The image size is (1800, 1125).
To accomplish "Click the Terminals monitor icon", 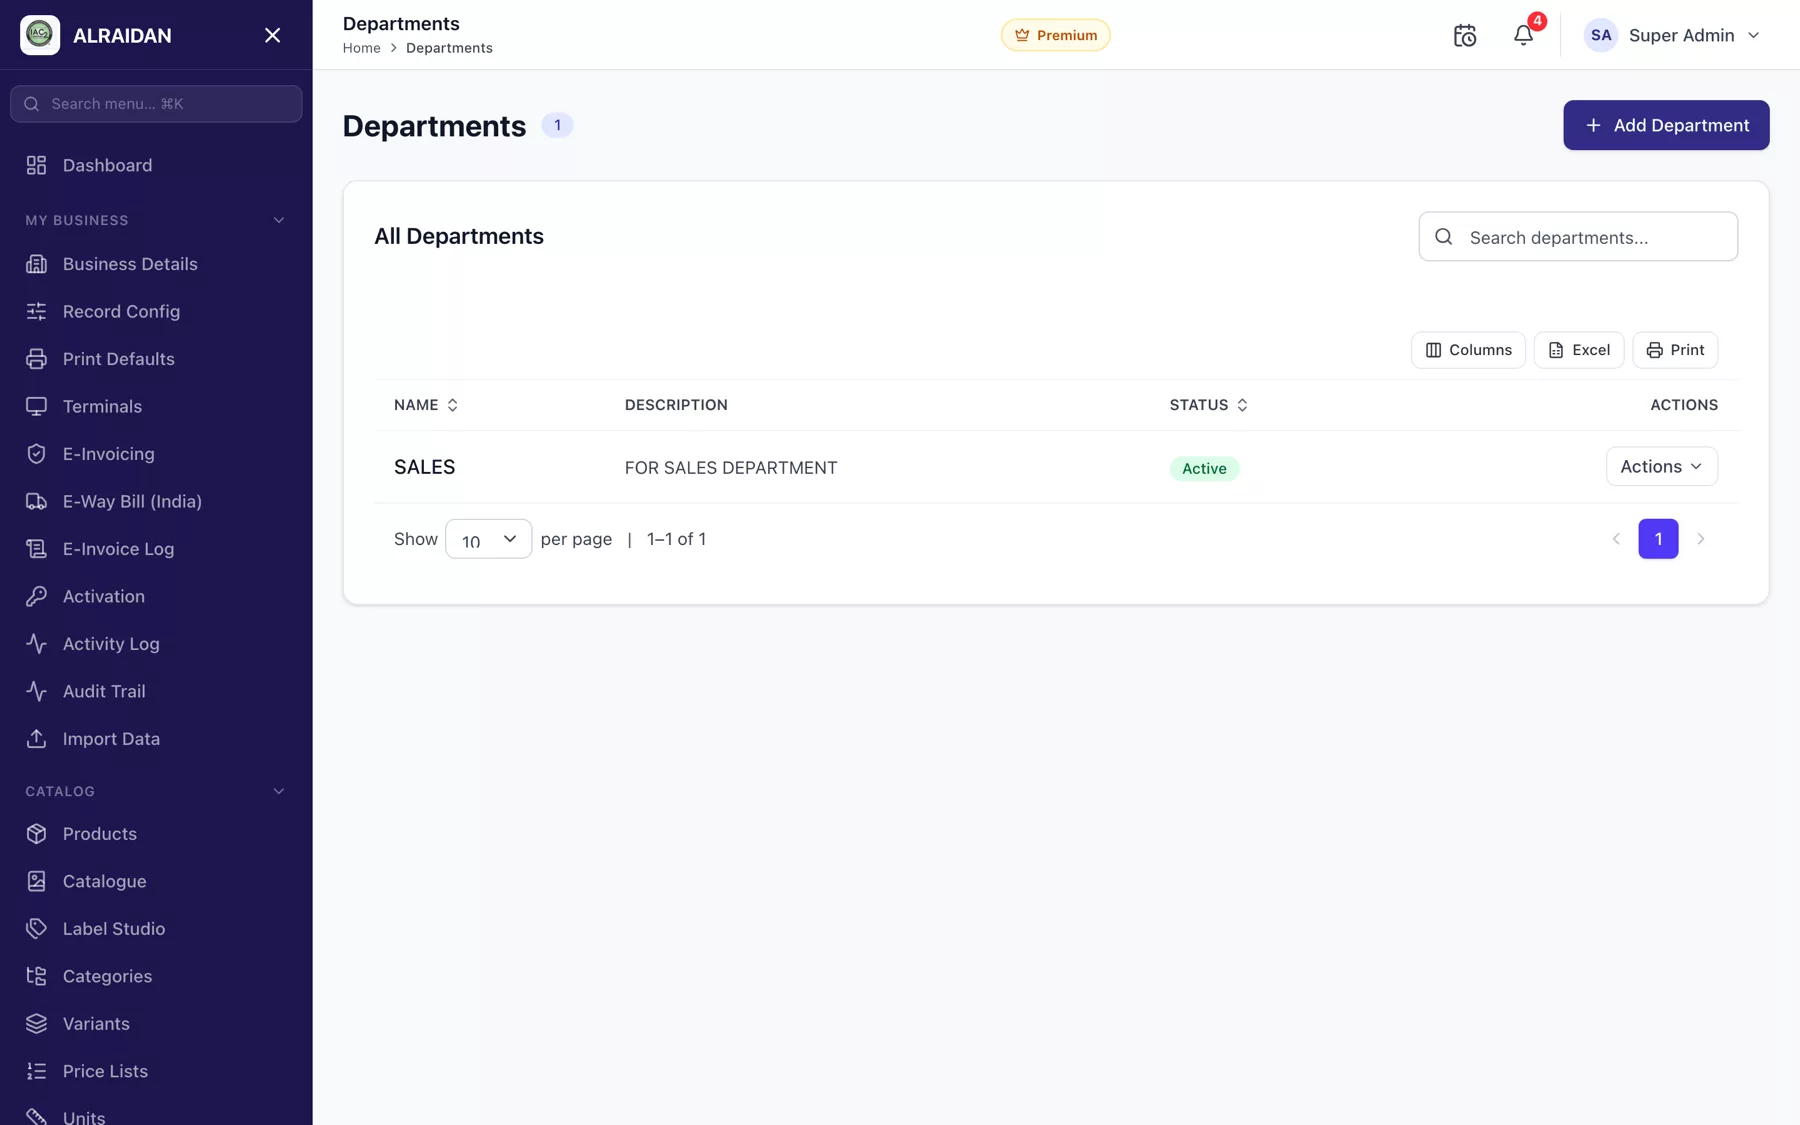I will (x=37, y=406).
